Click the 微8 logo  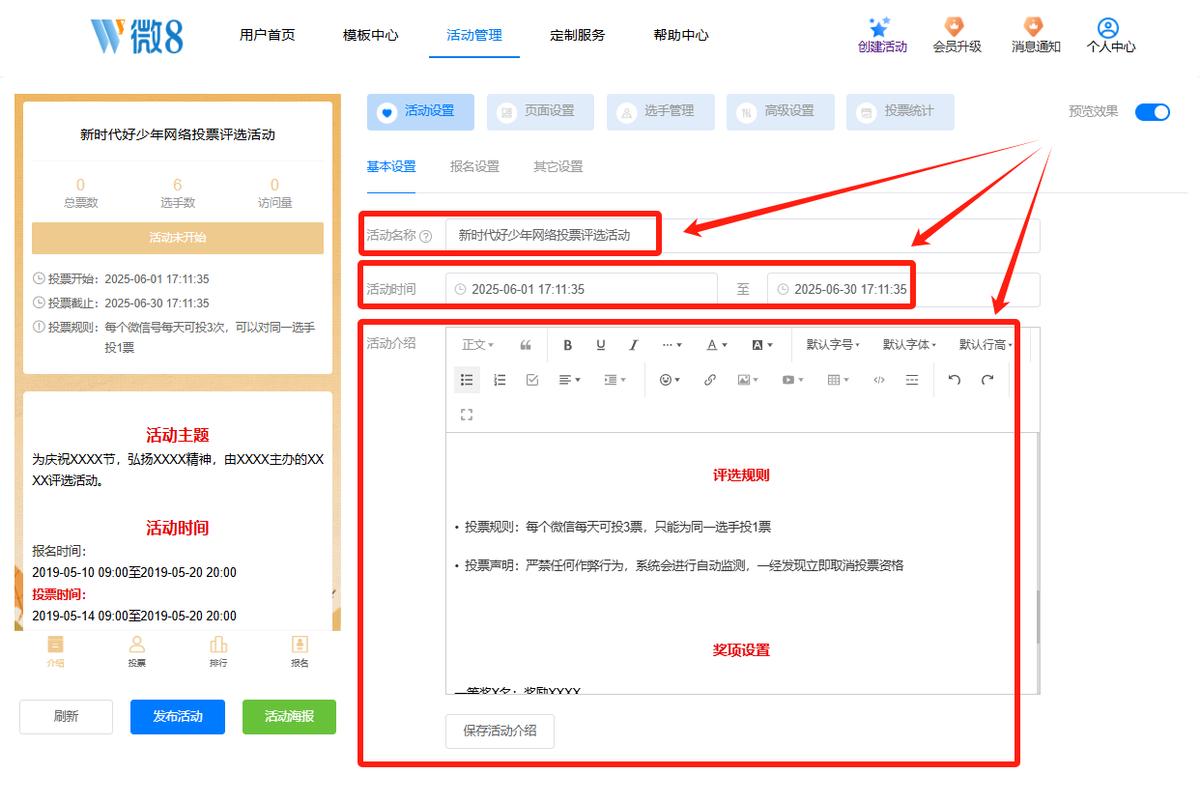[136, 36]
